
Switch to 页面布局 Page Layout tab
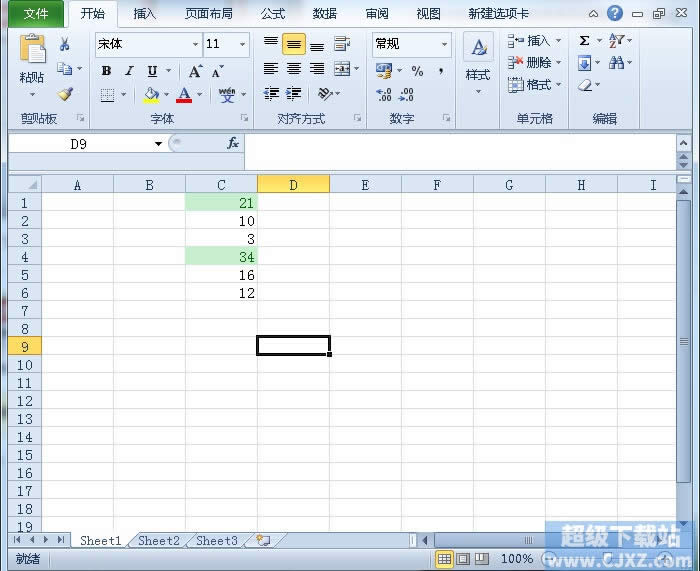[x=209, y=14]
